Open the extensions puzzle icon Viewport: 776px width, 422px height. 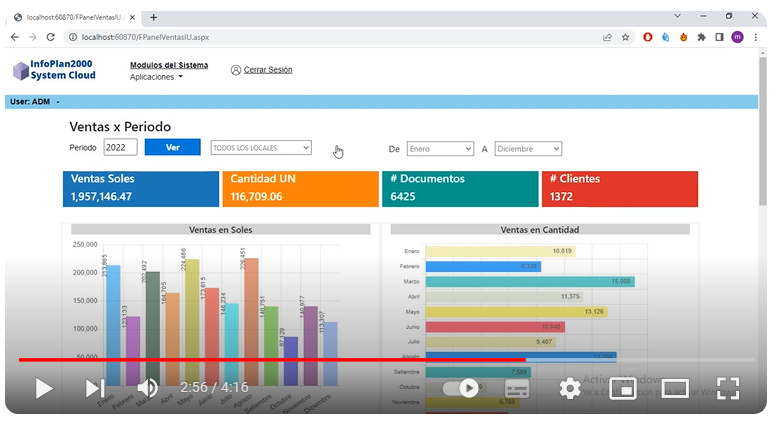tap(701, 37)
